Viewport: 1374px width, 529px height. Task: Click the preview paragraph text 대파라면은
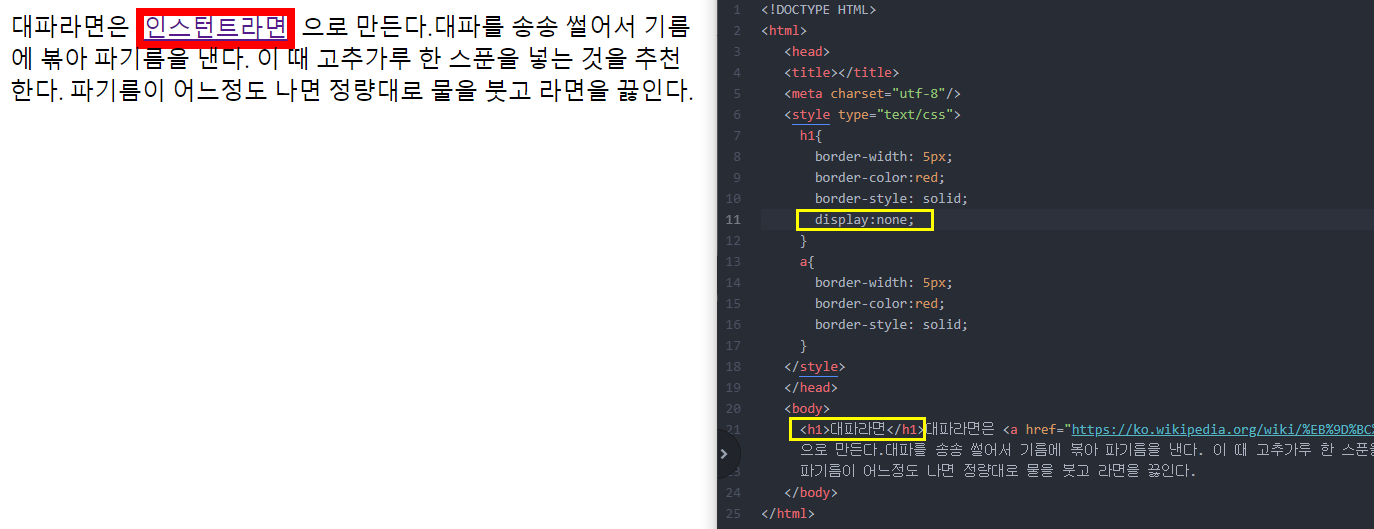[70, 27]
